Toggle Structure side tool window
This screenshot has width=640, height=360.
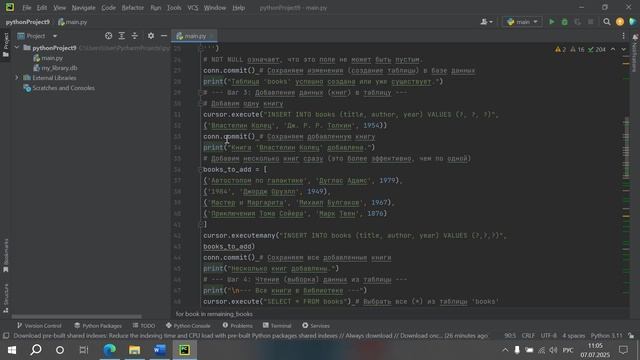5,298
